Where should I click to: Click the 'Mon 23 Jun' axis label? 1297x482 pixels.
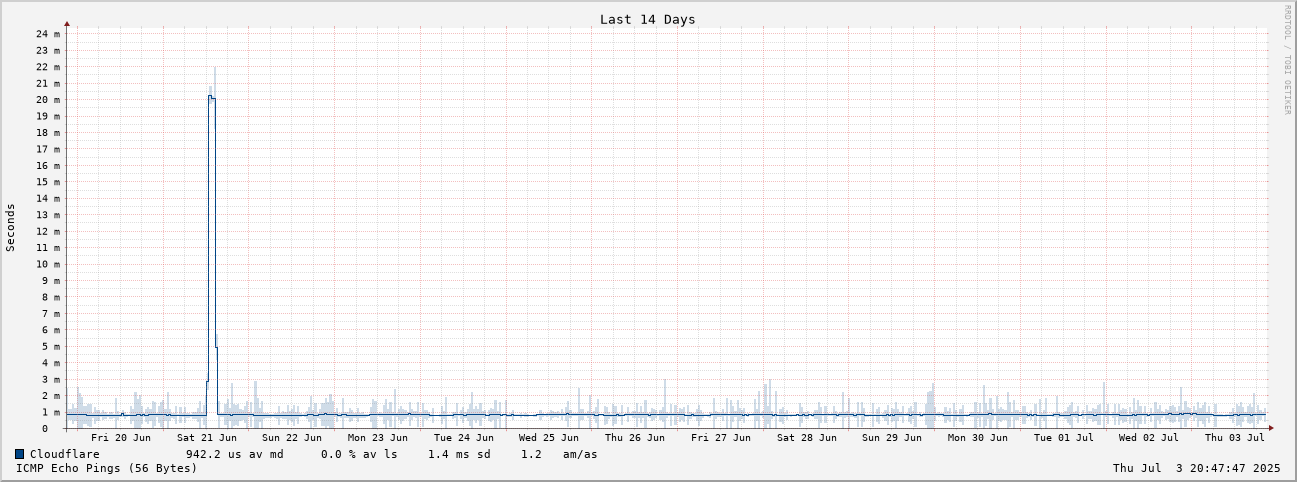click(x=378, y=437)
